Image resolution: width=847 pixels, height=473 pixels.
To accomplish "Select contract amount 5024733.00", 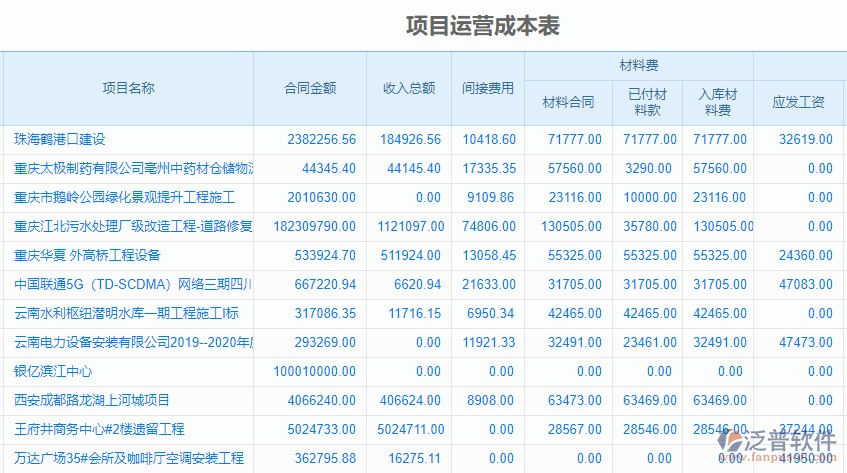I will [x=321, y=430].
